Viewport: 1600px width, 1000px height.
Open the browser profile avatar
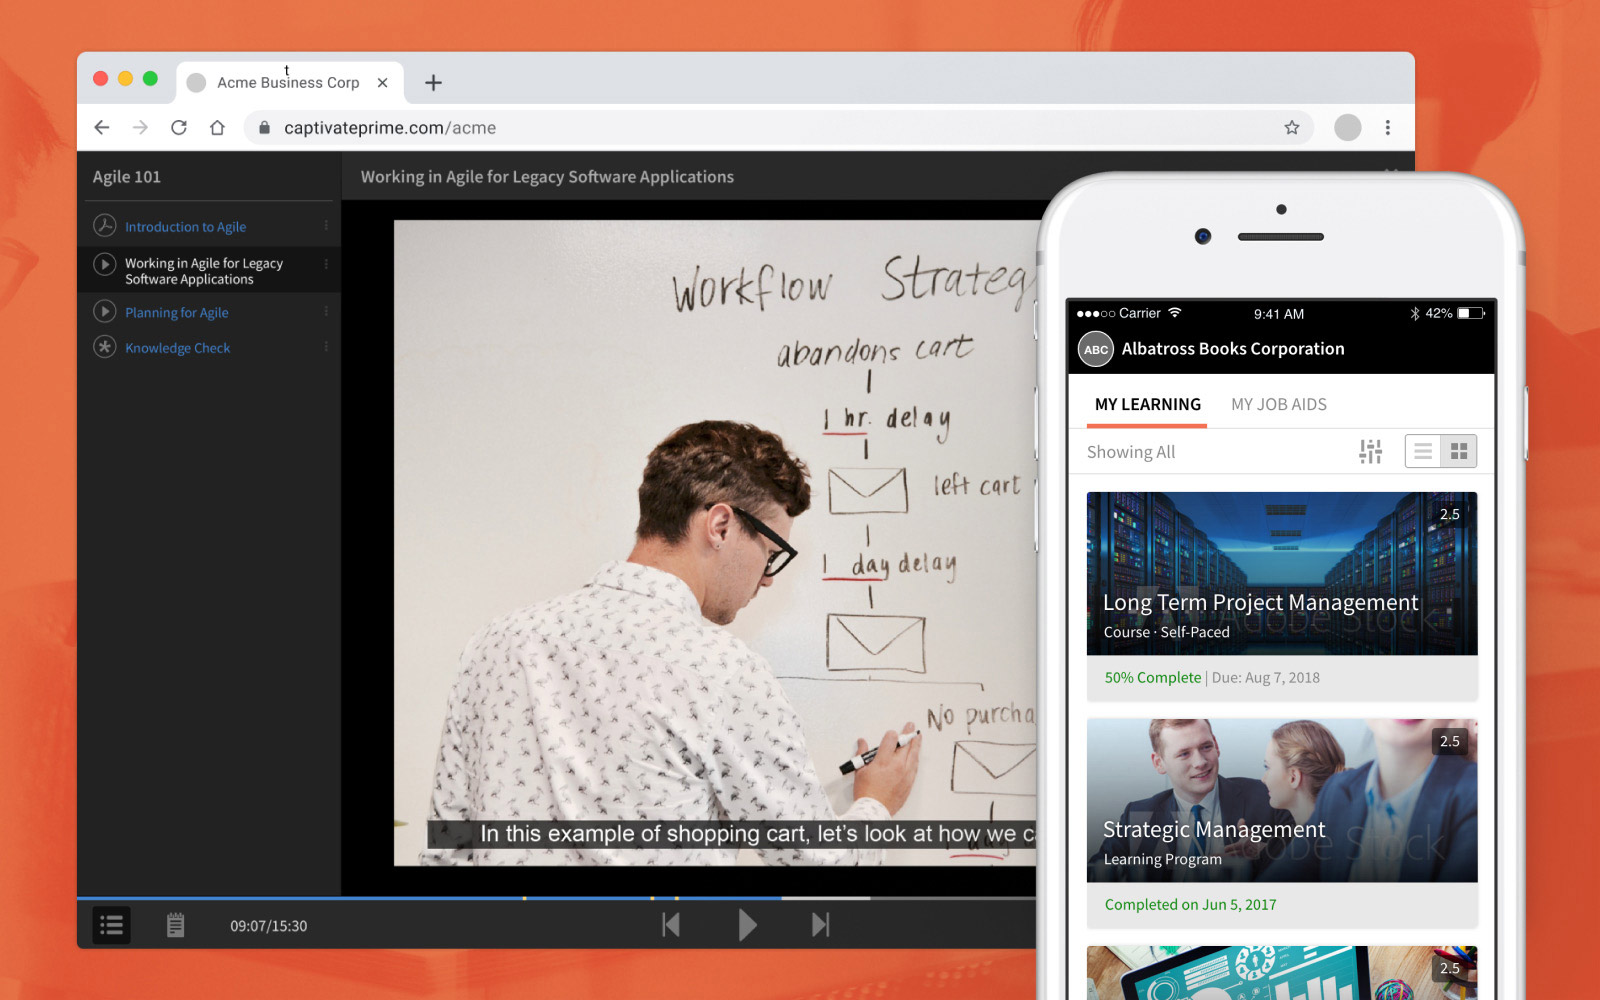1348,127
